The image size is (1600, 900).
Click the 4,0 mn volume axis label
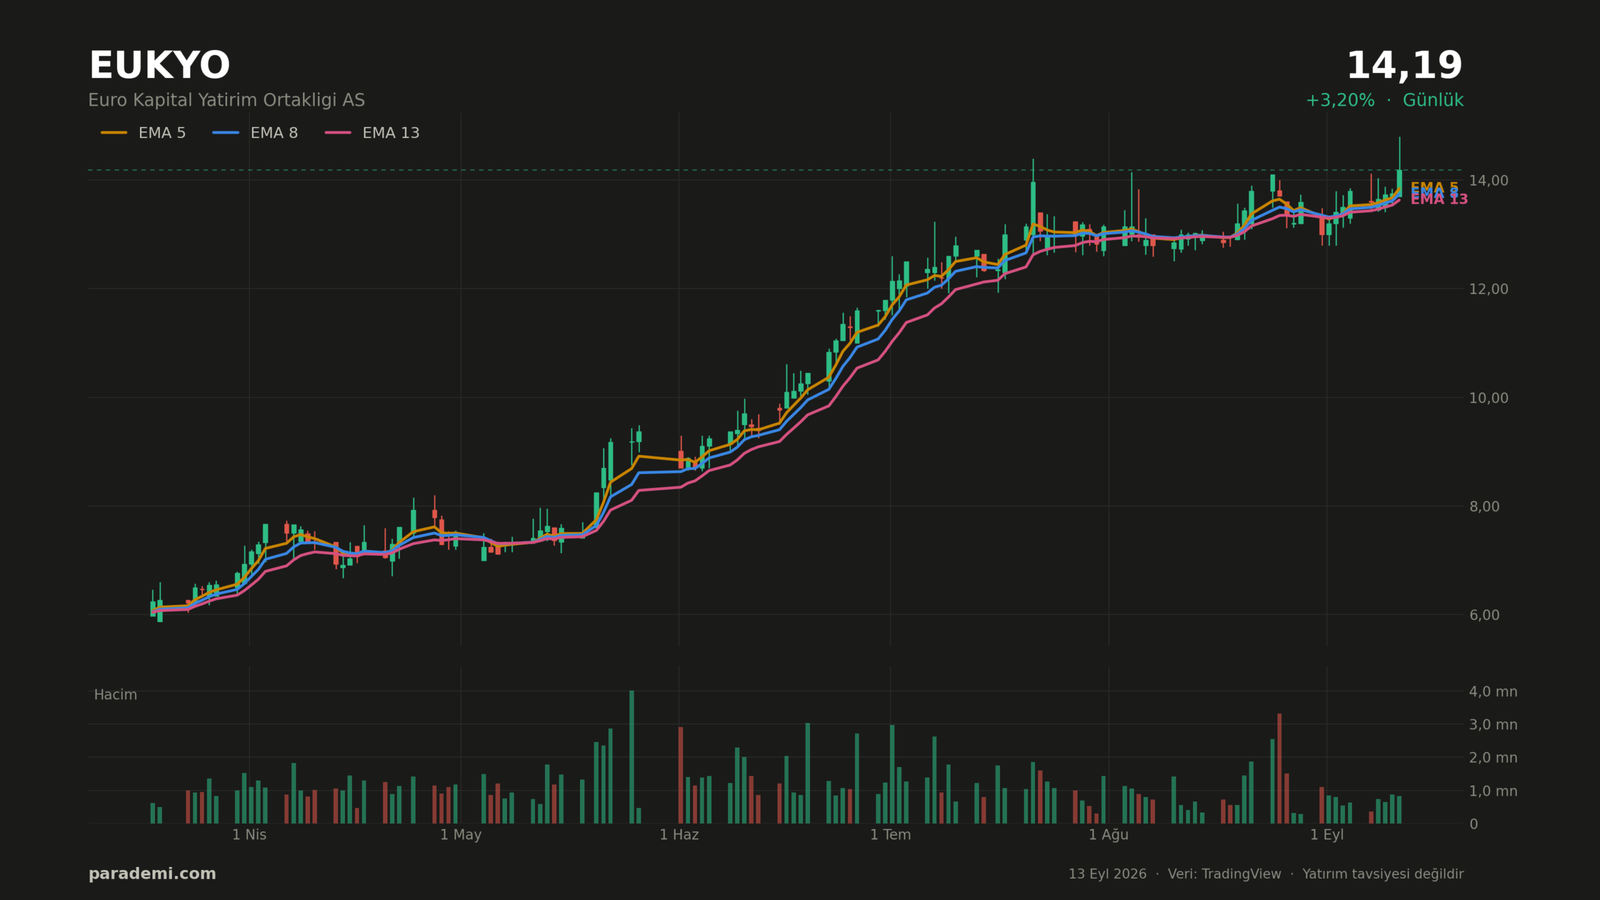click(x=1493, y=692)
